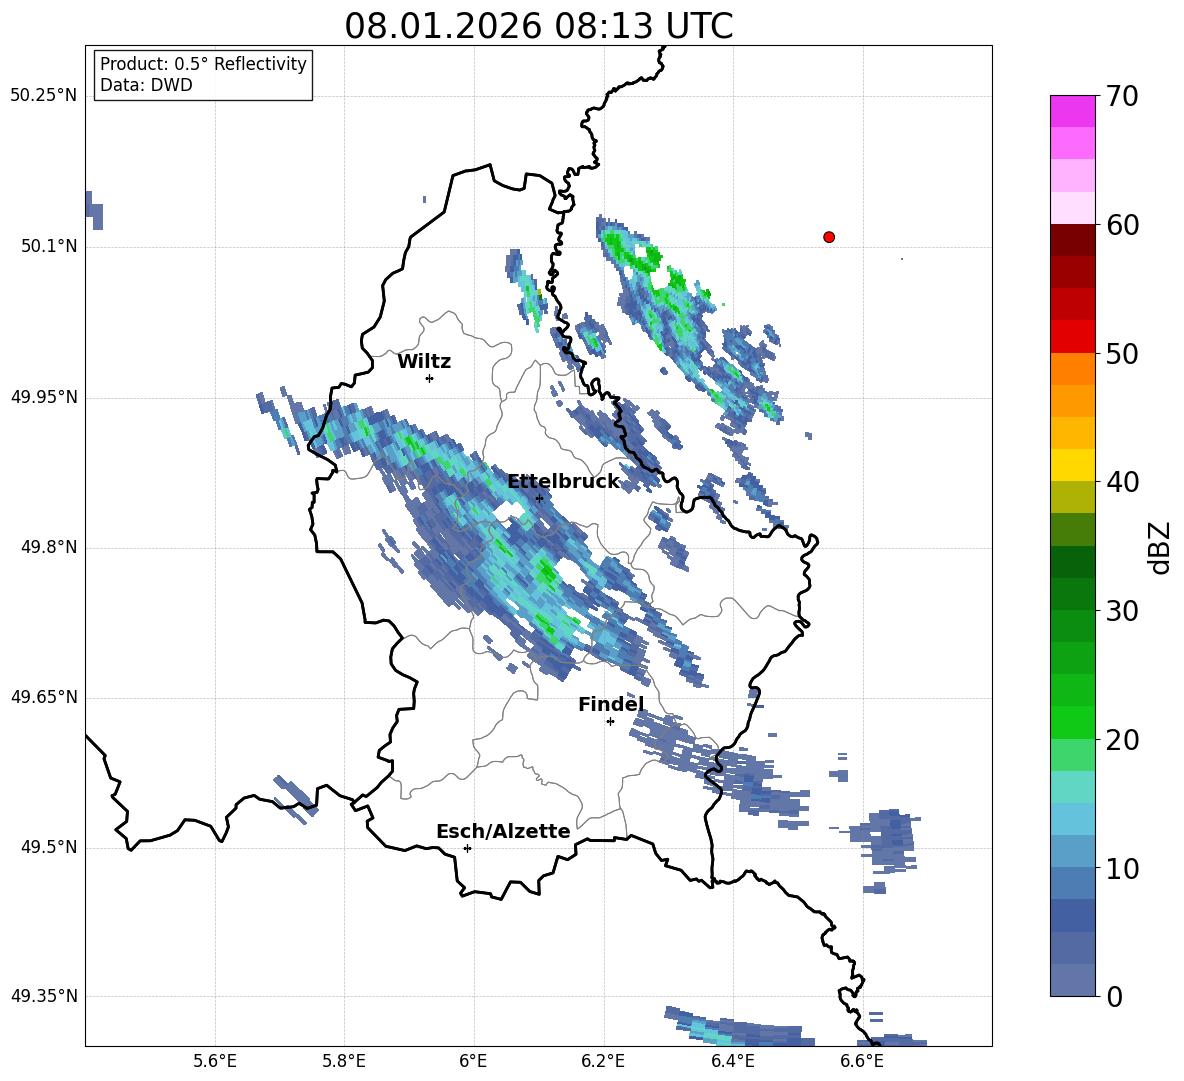This screenshot has width=1184, height=1081.
Task: Click the Product: 0.5° Reflectivity label
Action: [x=203, y=64]
